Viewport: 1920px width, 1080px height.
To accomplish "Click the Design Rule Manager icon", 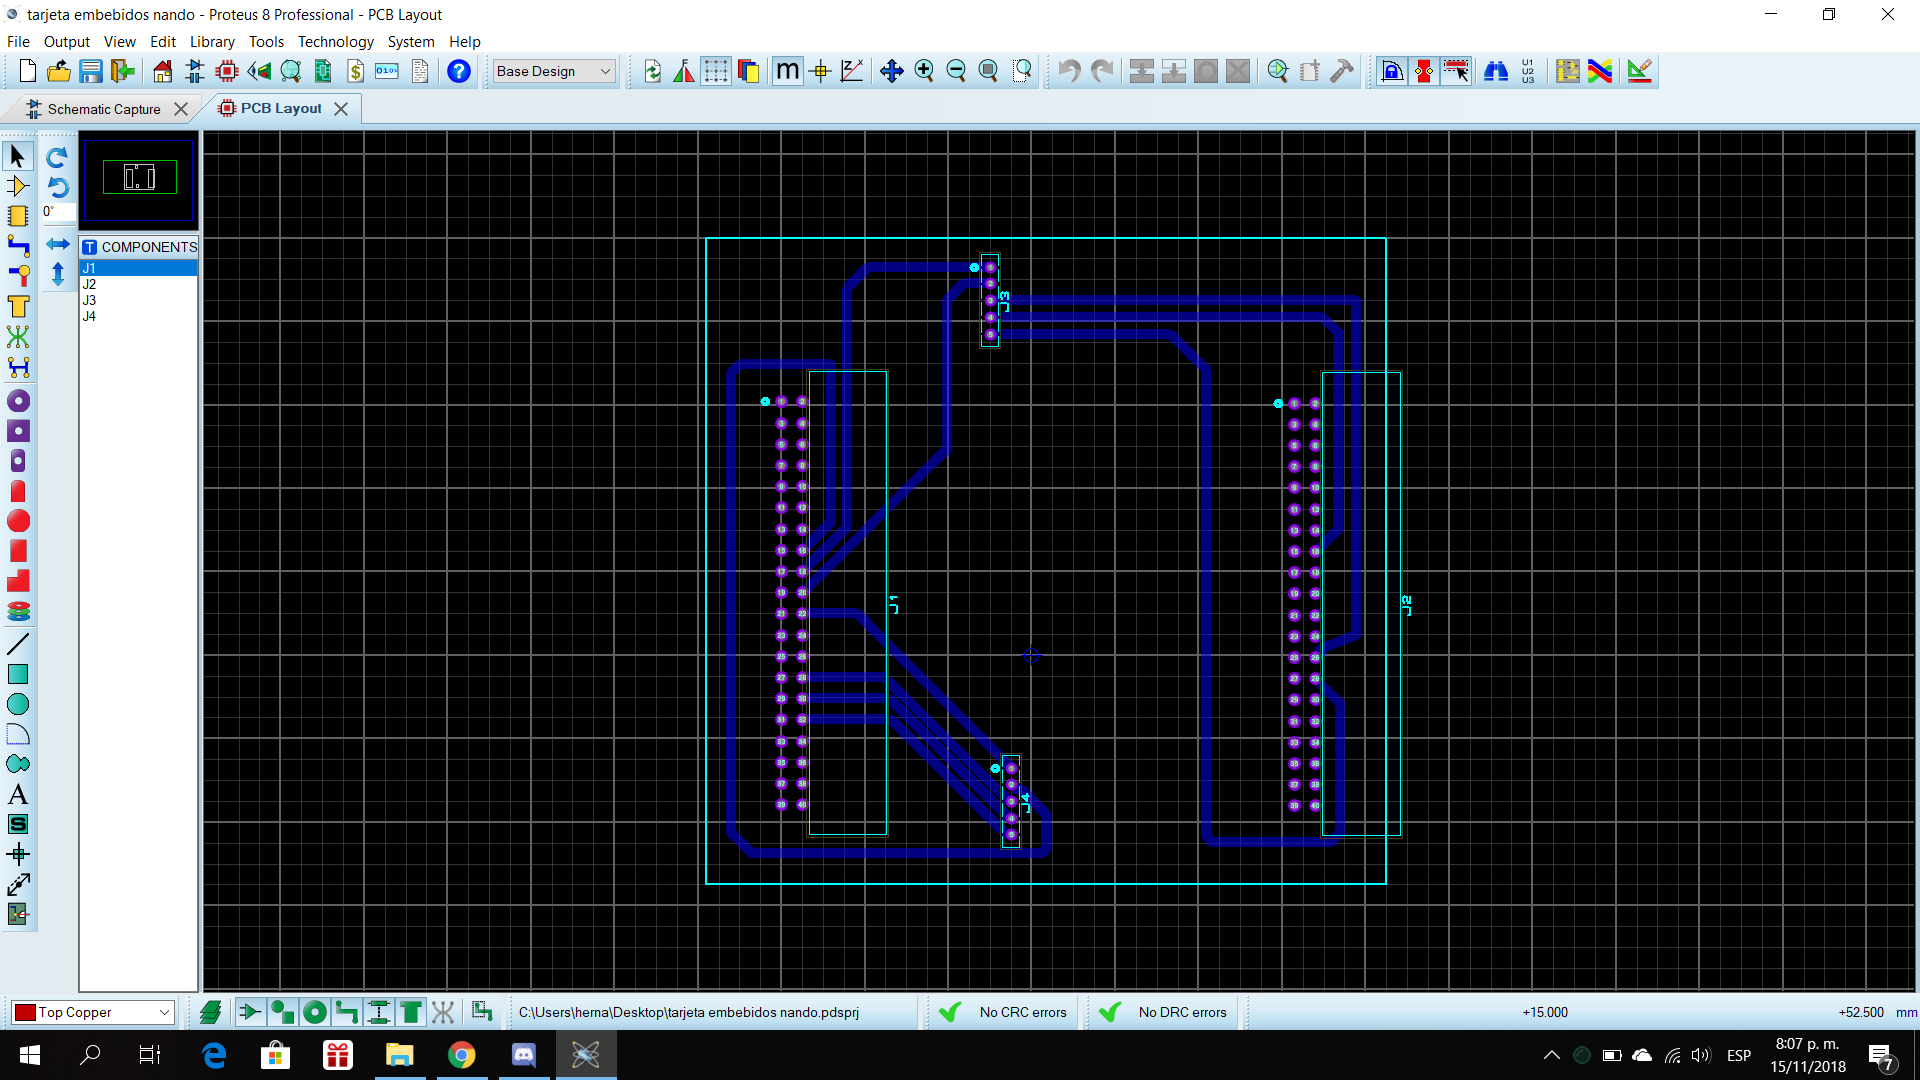I will [x=1639, y=71].
